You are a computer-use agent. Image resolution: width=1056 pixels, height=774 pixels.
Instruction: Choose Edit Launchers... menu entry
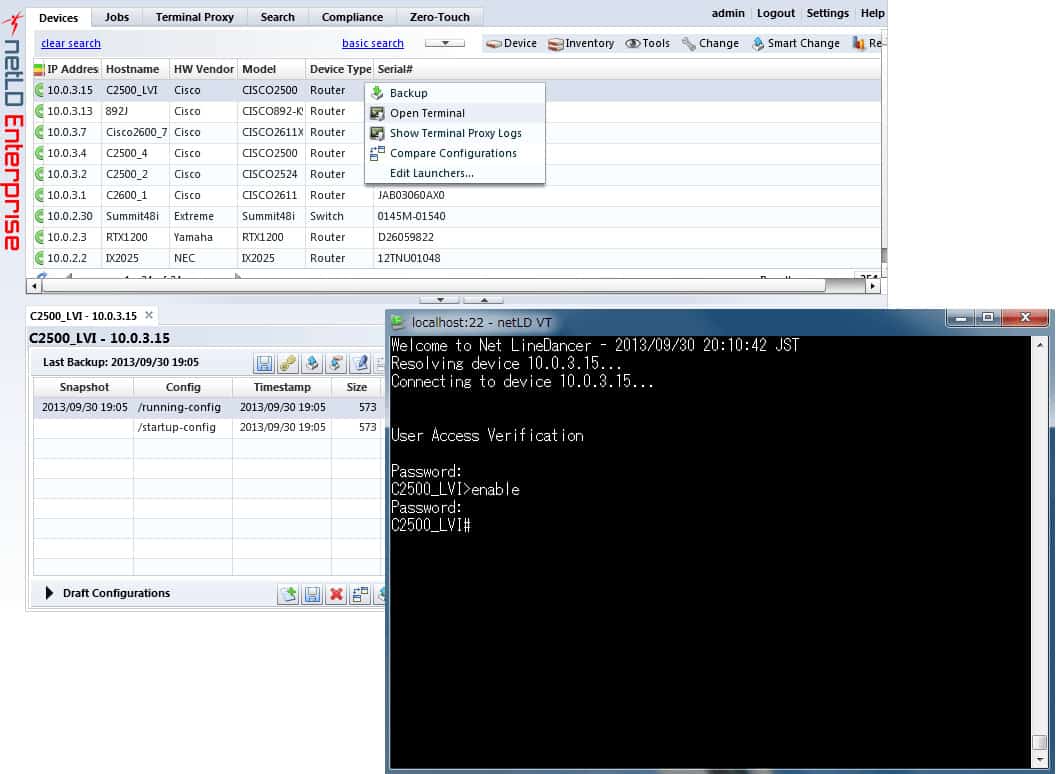(x=455, y=173)
